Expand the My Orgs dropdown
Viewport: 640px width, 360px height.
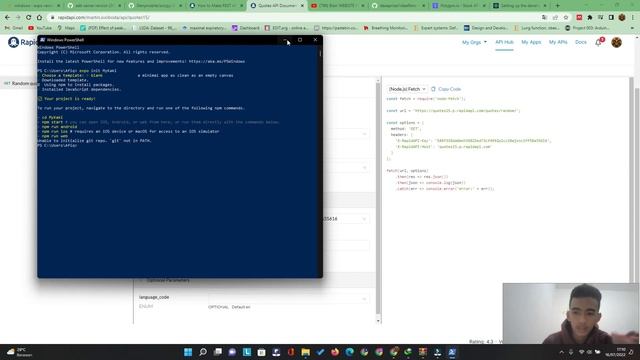tap(474, 42)
